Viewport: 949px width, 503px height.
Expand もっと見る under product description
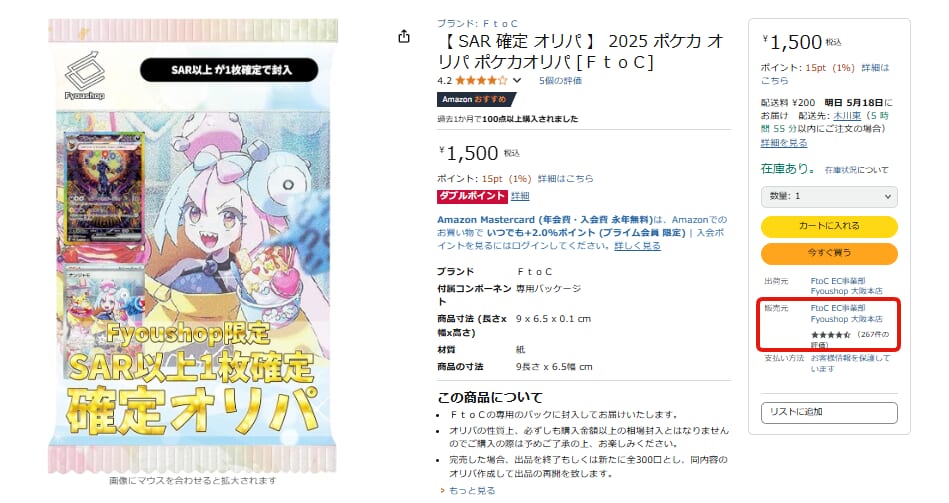[x=468, y=490]
